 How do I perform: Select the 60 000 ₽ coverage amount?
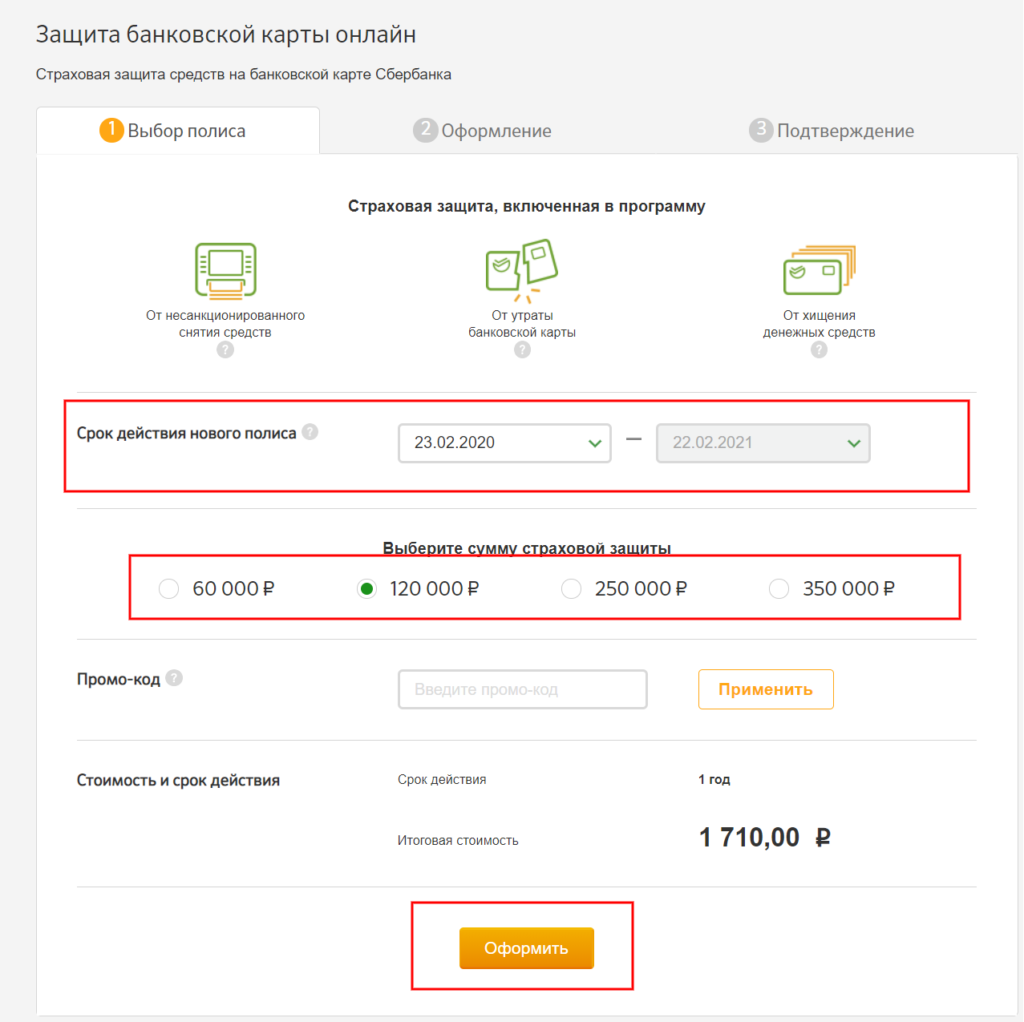point(168,589)
